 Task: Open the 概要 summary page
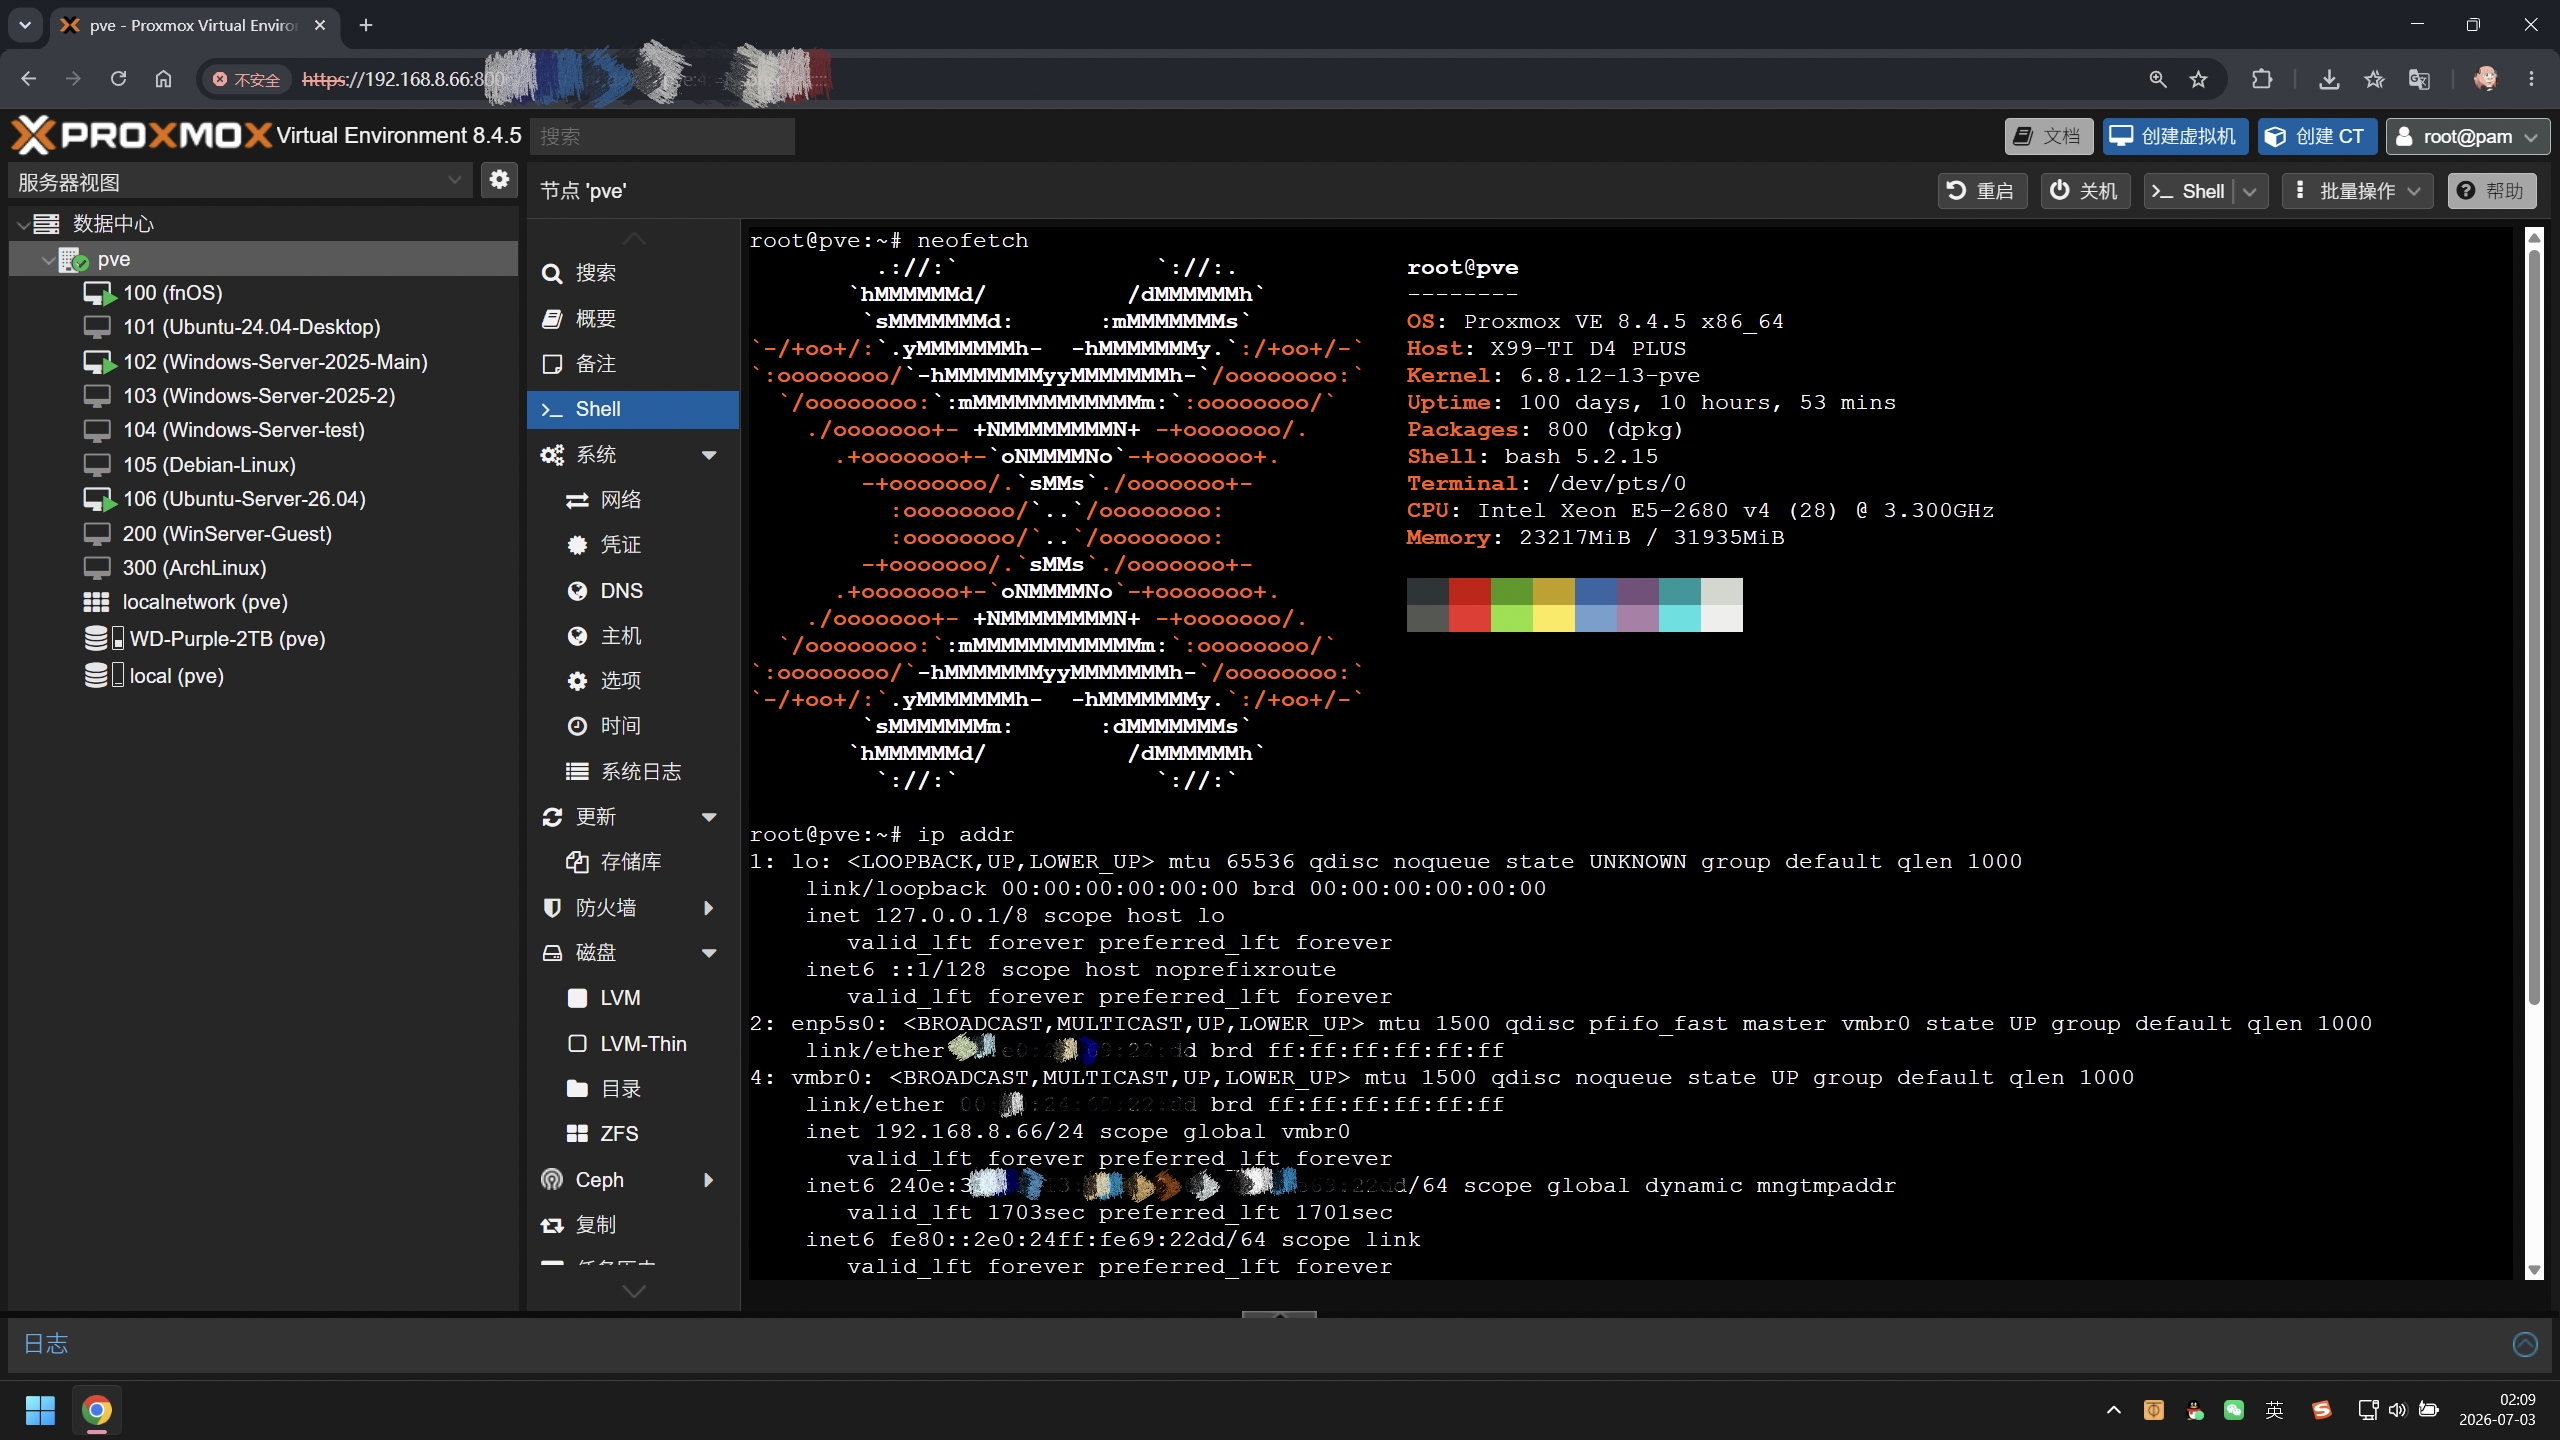click(x=632, y=319)
